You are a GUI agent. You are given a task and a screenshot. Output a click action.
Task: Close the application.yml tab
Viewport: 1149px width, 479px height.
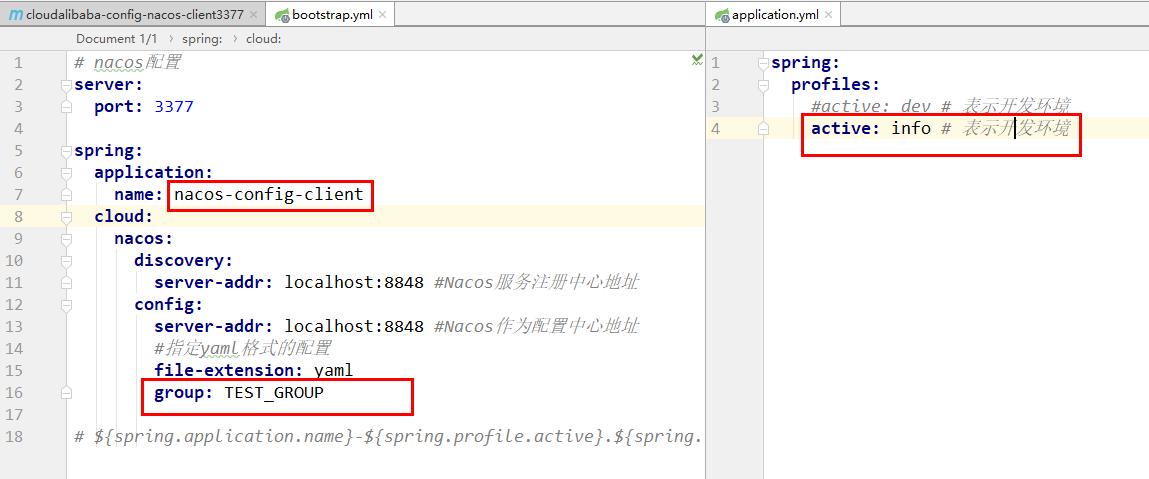[830, 15]
